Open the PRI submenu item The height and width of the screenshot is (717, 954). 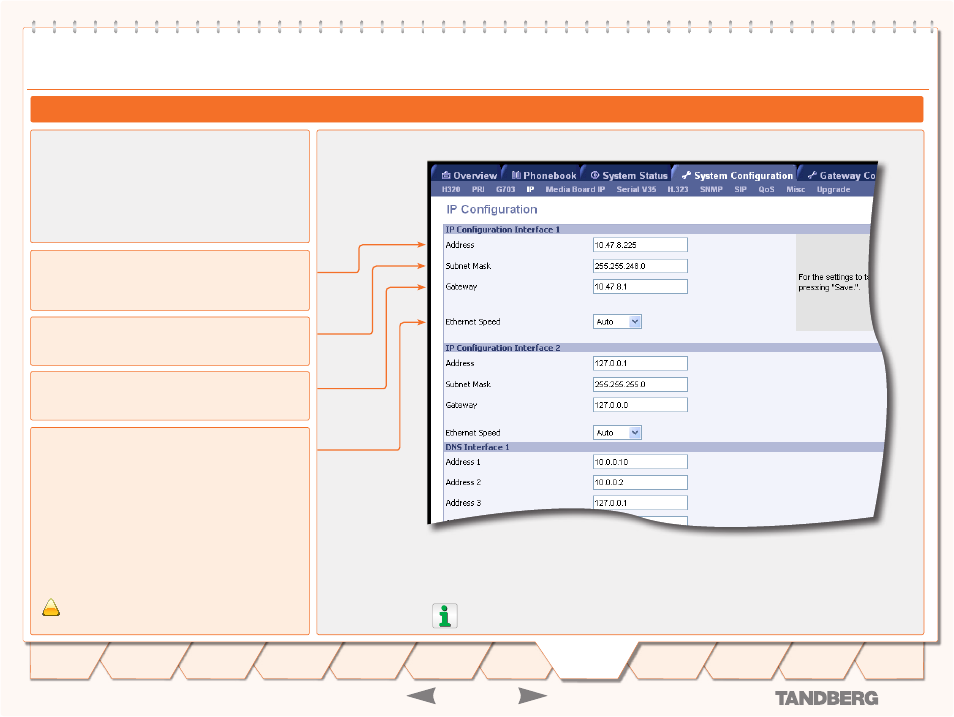pos(478,189)
